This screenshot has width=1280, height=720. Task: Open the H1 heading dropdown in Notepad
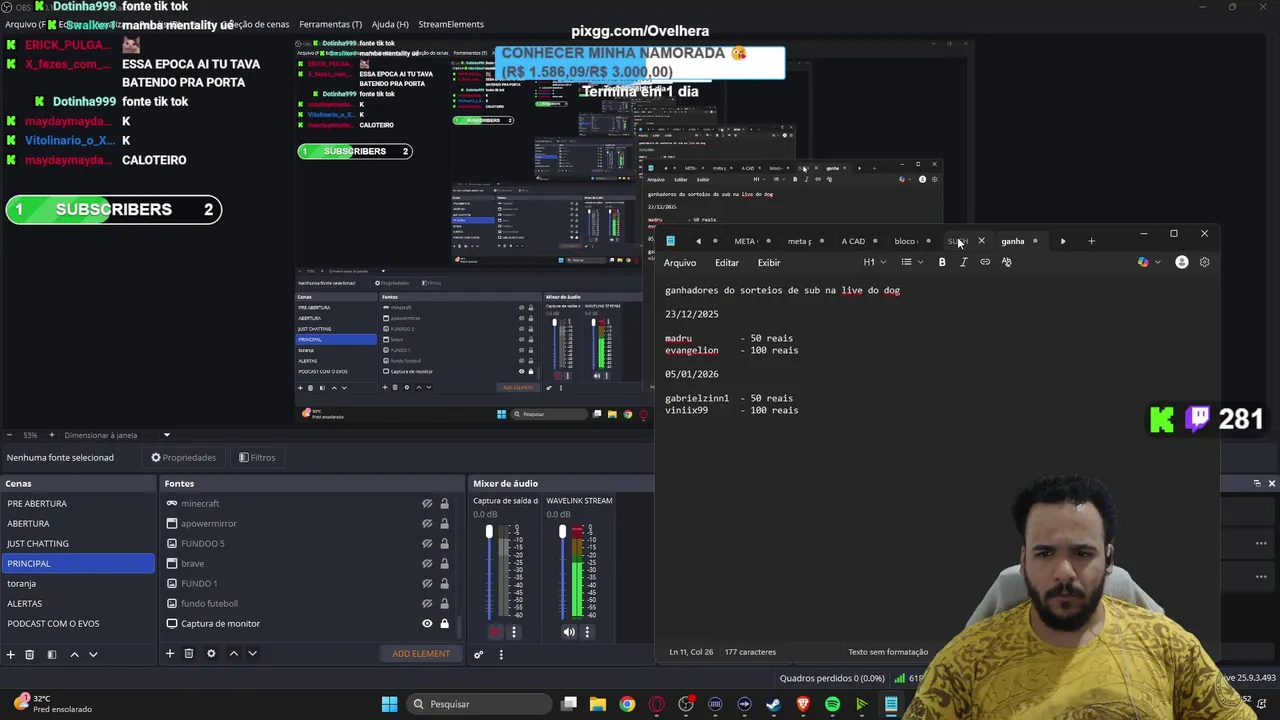[875, 262]
